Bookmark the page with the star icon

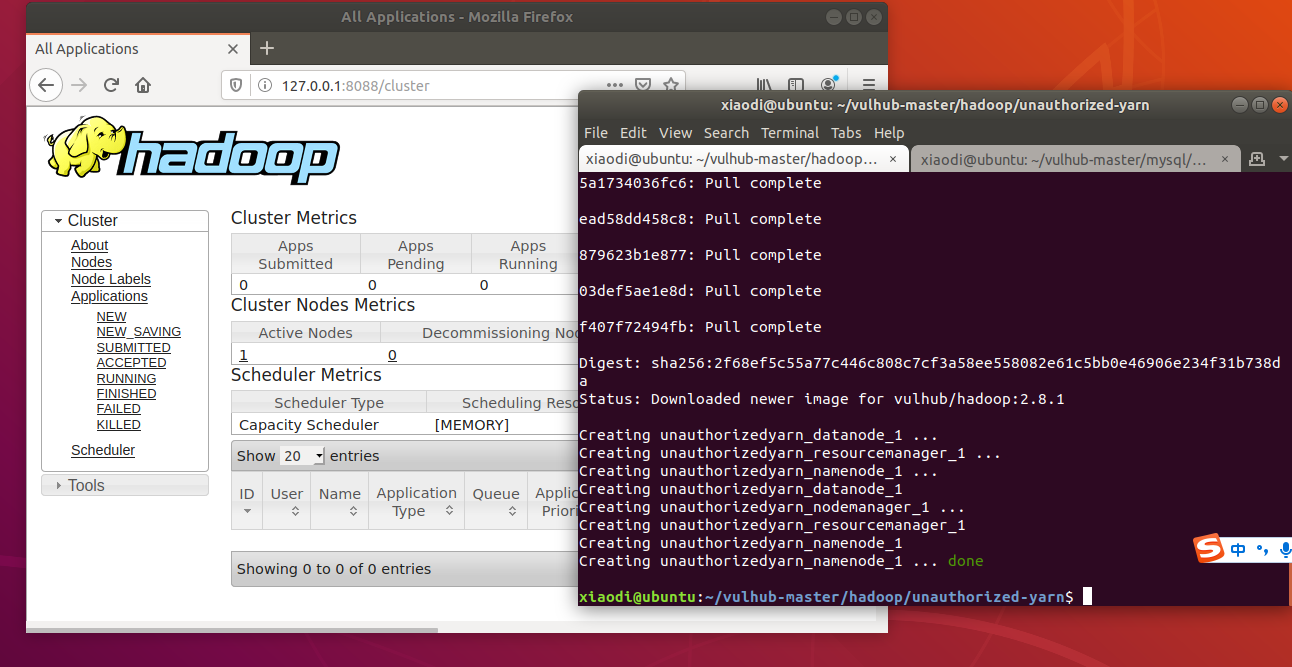click(671, 85)
